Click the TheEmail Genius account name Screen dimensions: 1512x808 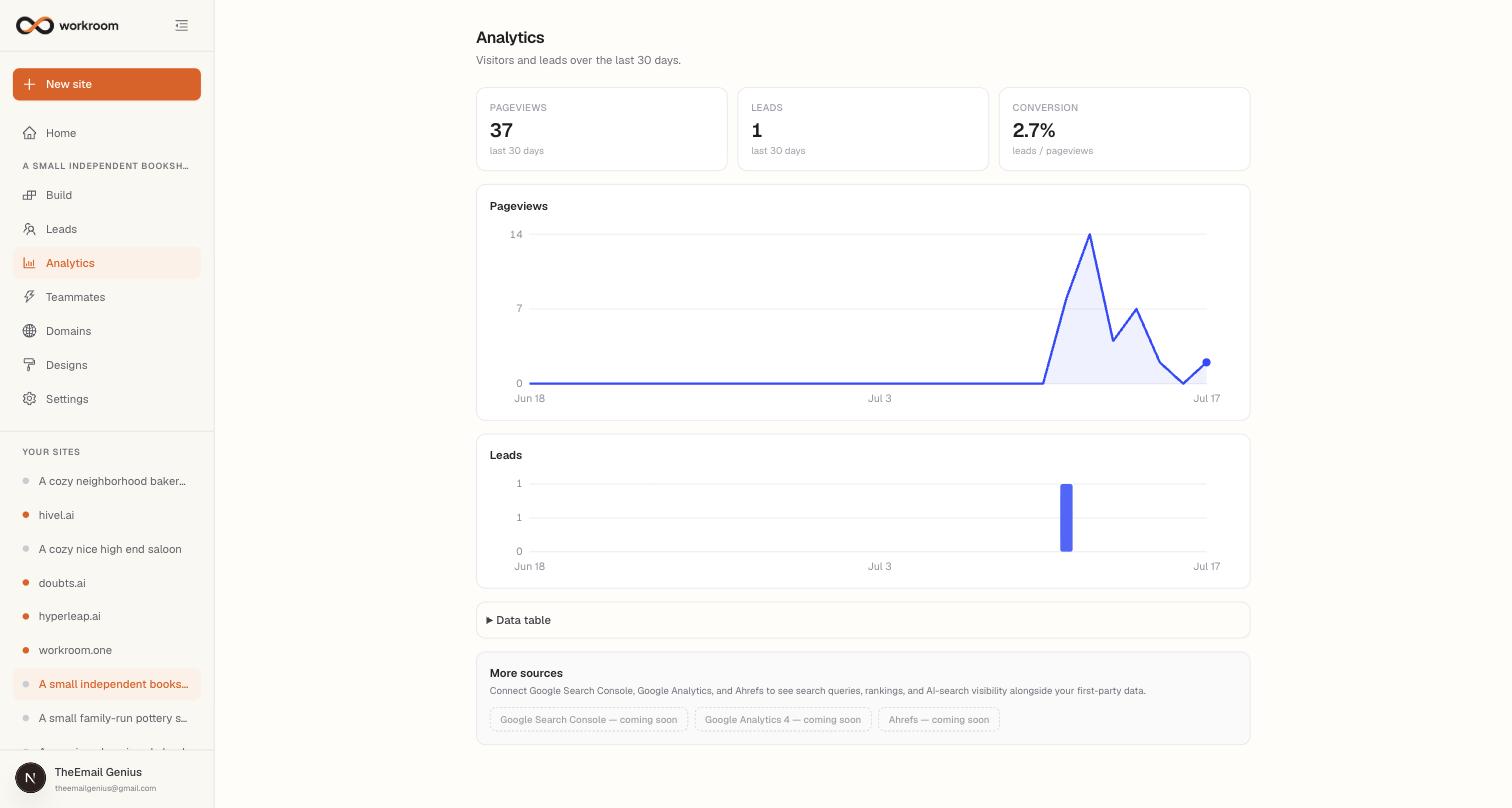(x=98, y=772)
